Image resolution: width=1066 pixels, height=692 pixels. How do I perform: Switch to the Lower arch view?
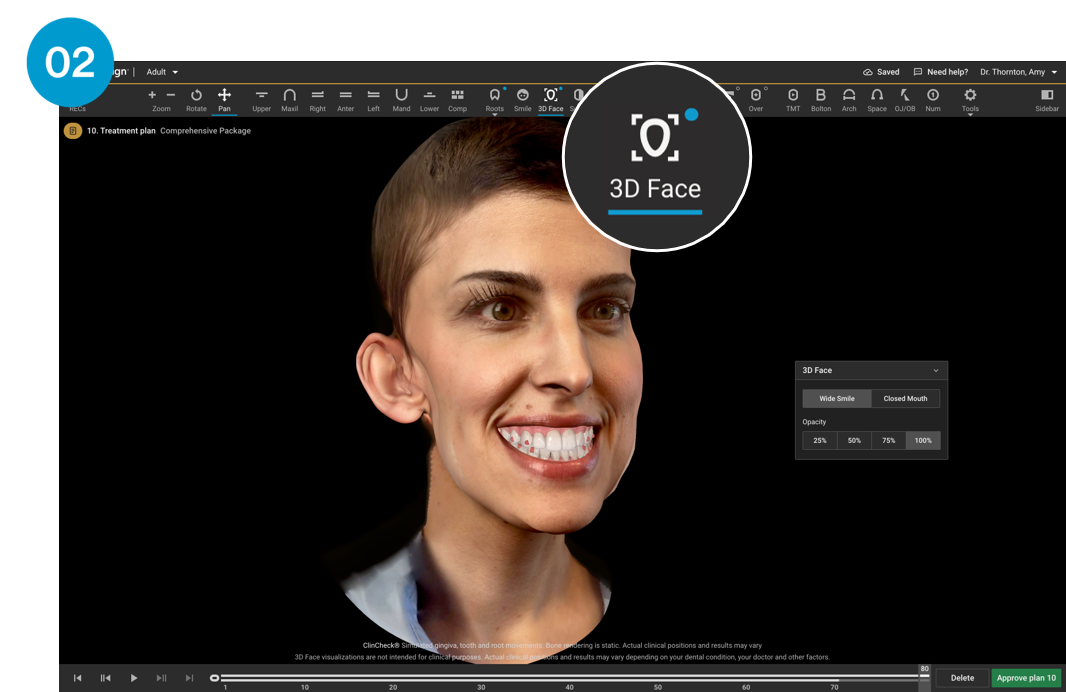pos(429,99)
